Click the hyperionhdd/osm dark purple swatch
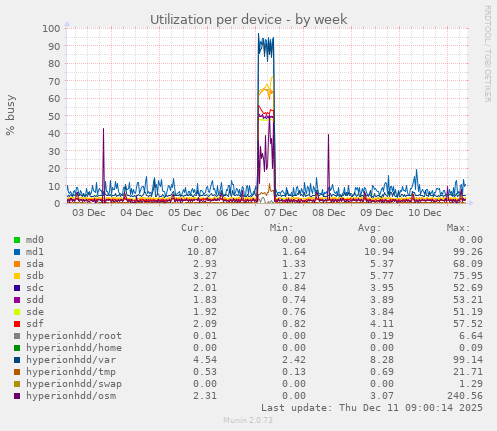 pos(17,396)
